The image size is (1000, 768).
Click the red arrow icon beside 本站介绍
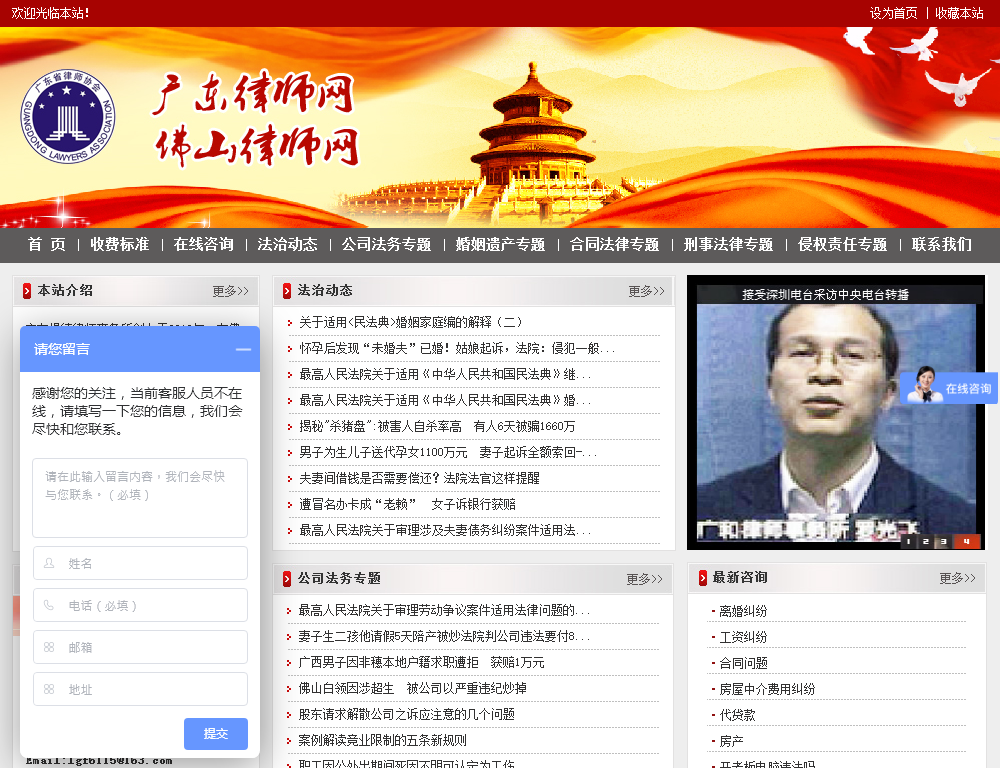(x=27, y=291)
